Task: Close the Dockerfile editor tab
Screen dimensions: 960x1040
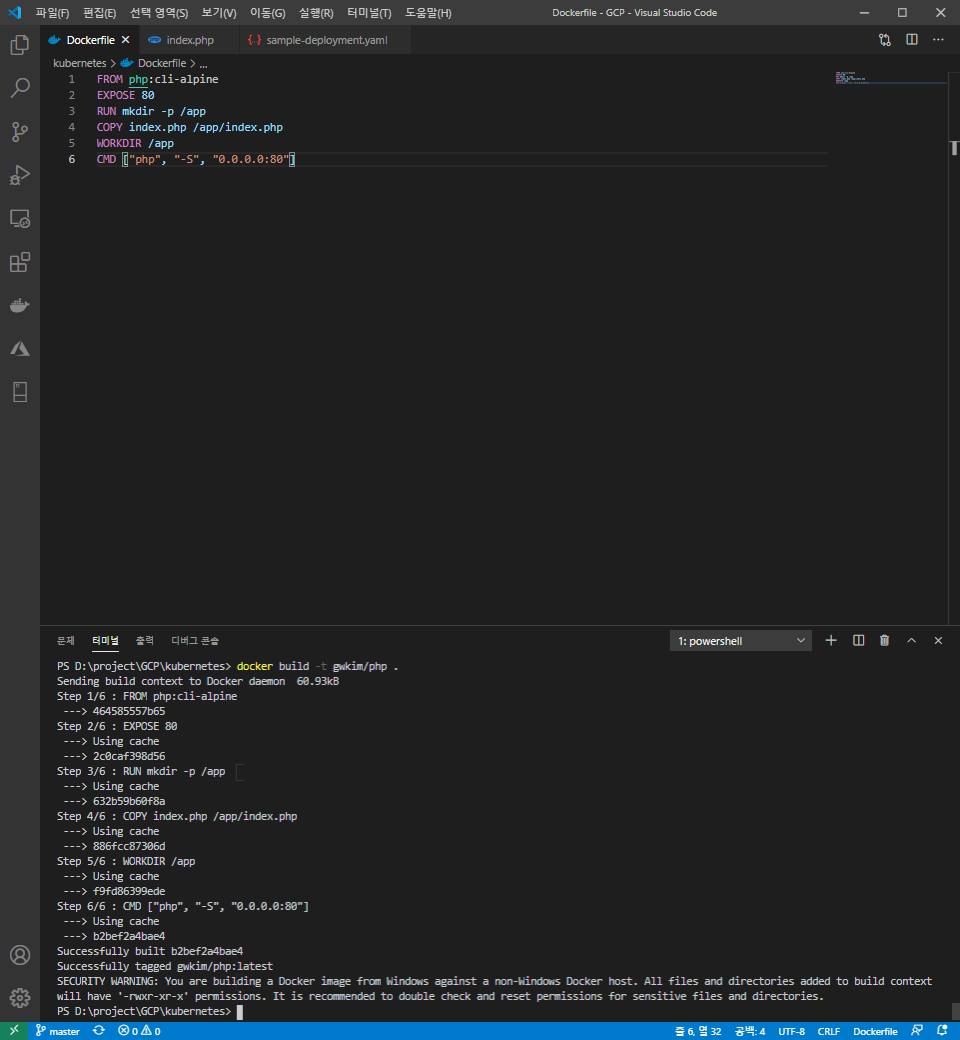Action: (125, 40)
